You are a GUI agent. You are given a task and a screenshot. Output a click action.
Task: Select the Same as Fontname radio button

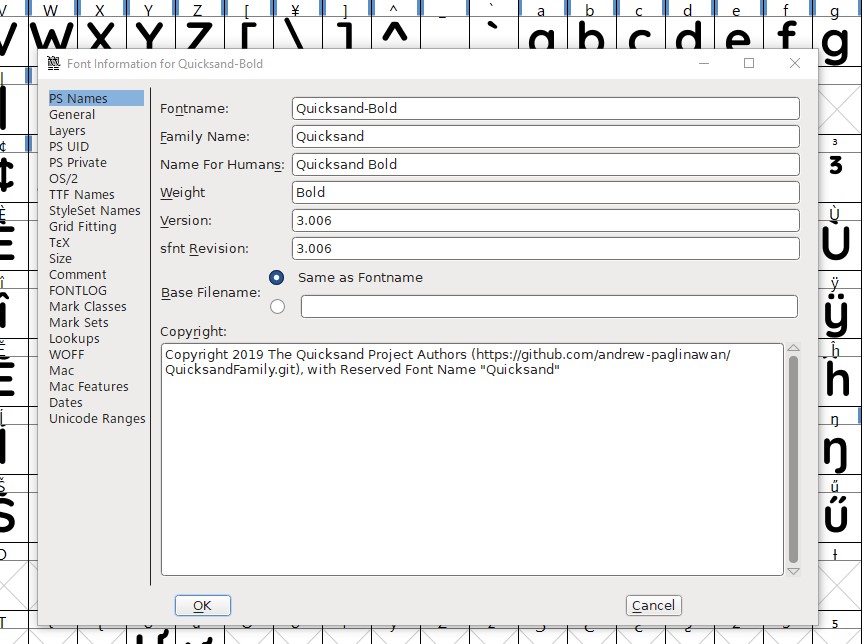pos(277,277)
